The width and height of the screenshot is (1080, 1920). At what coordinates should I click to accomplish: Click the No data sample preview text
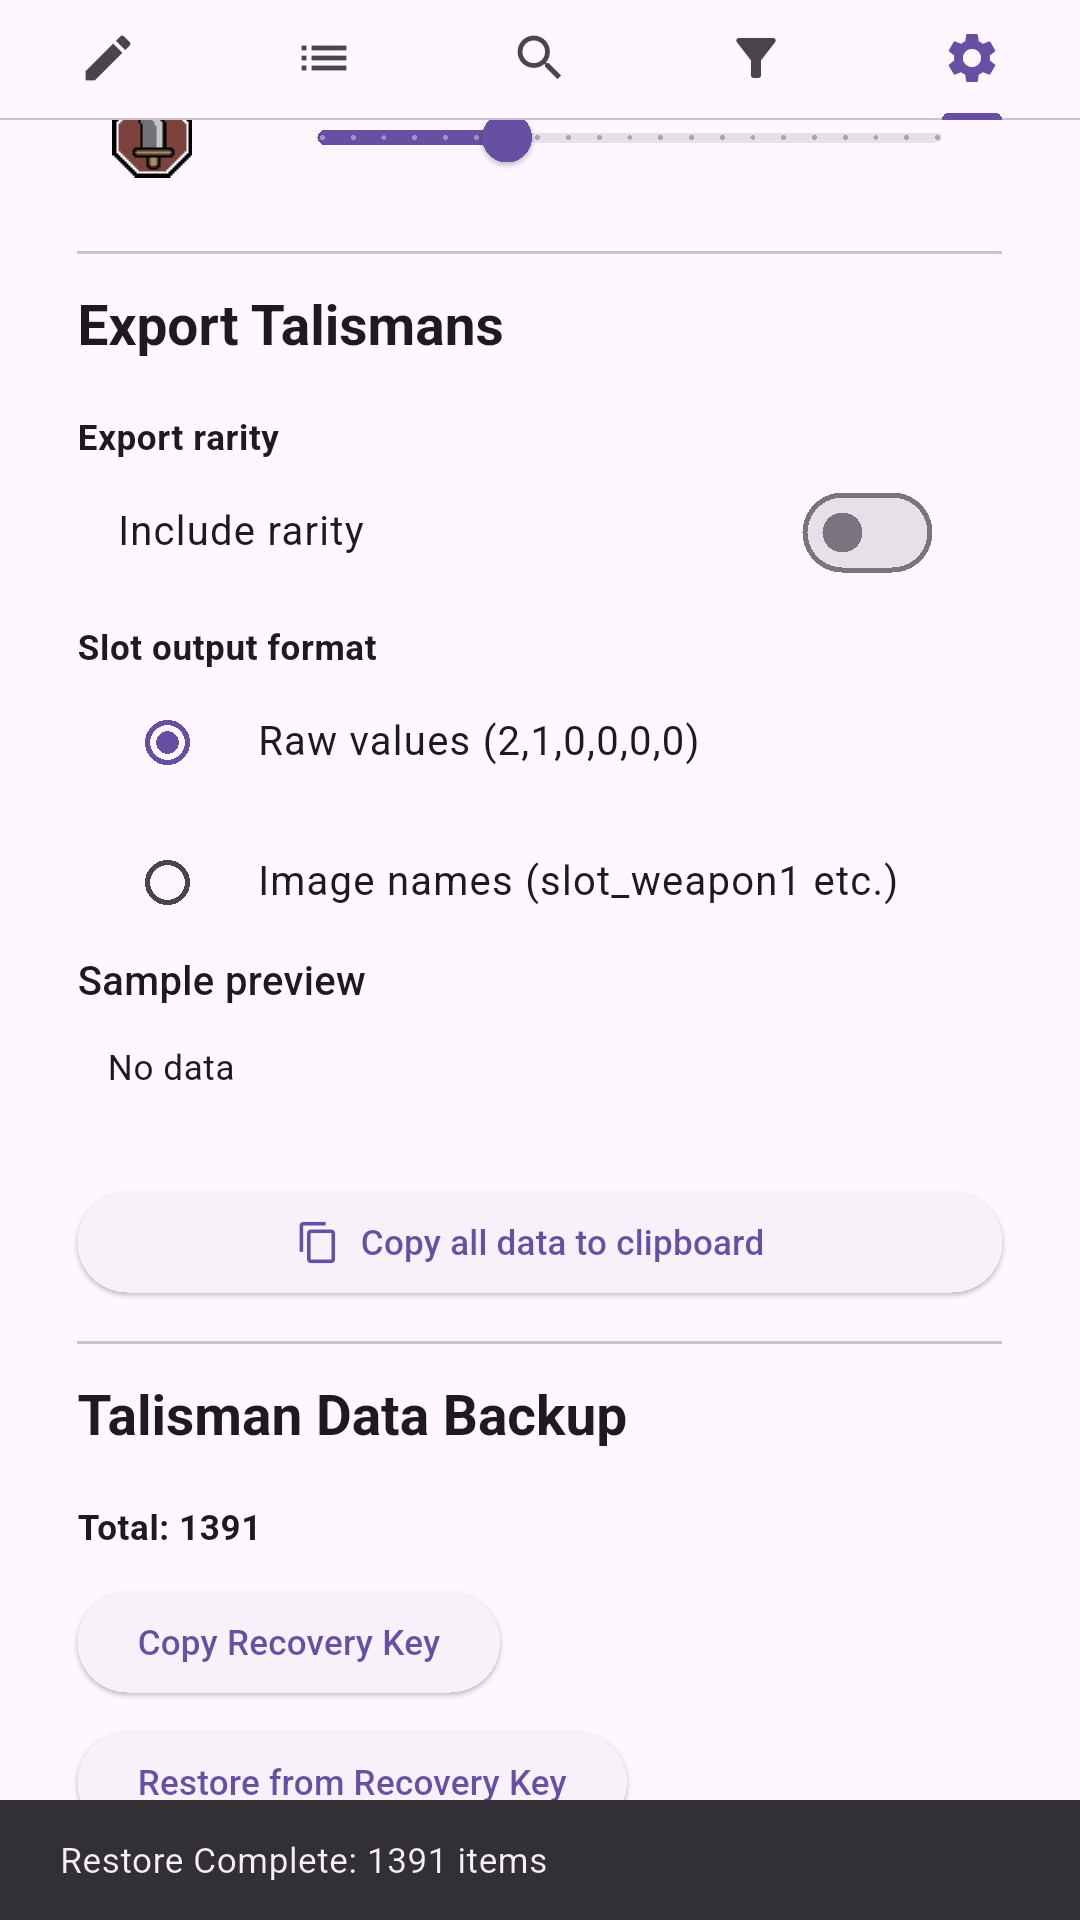pos(171,1069)
